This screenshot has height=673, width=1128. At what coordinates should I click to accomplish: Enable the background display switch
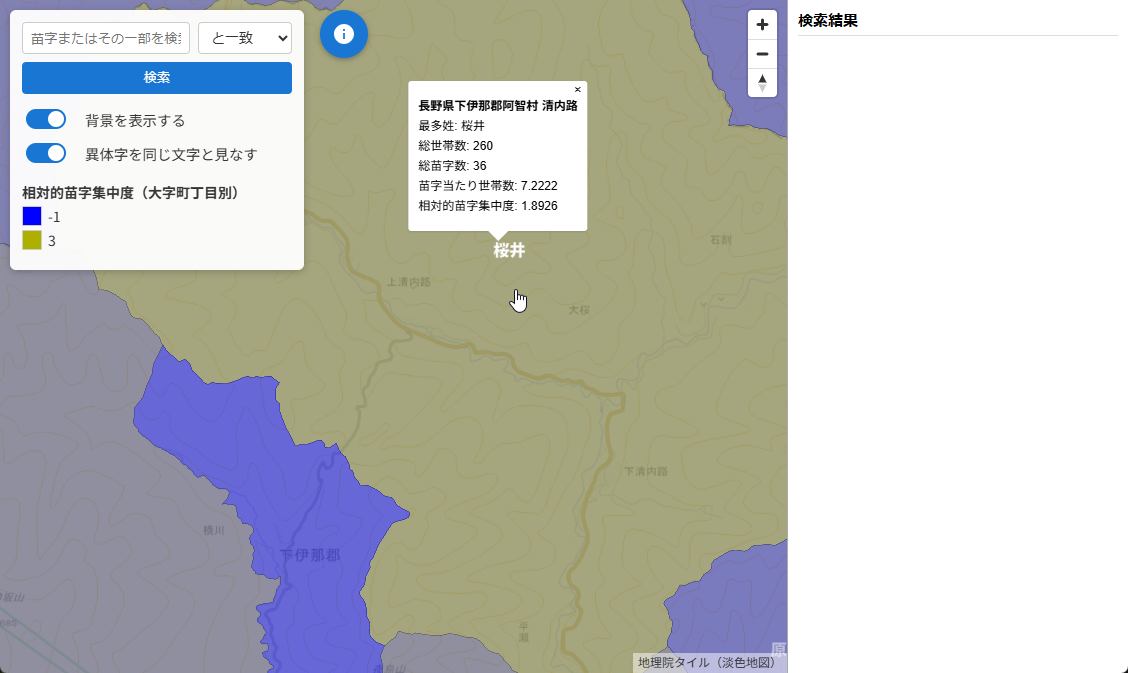tap(45, 119)
